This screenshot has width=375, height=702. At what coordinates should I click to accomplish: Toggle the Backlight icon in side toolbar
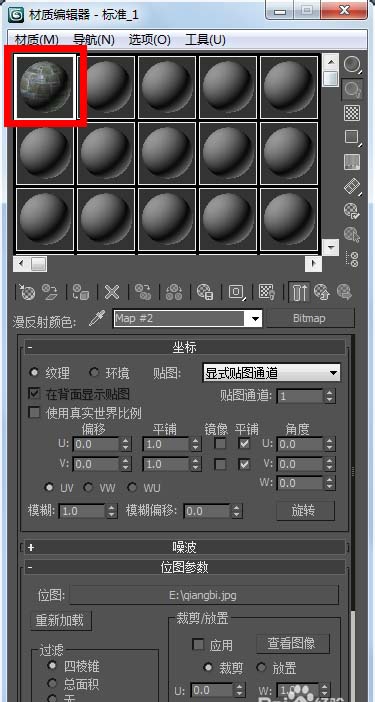pyautogui.click(x=352, y=90)
